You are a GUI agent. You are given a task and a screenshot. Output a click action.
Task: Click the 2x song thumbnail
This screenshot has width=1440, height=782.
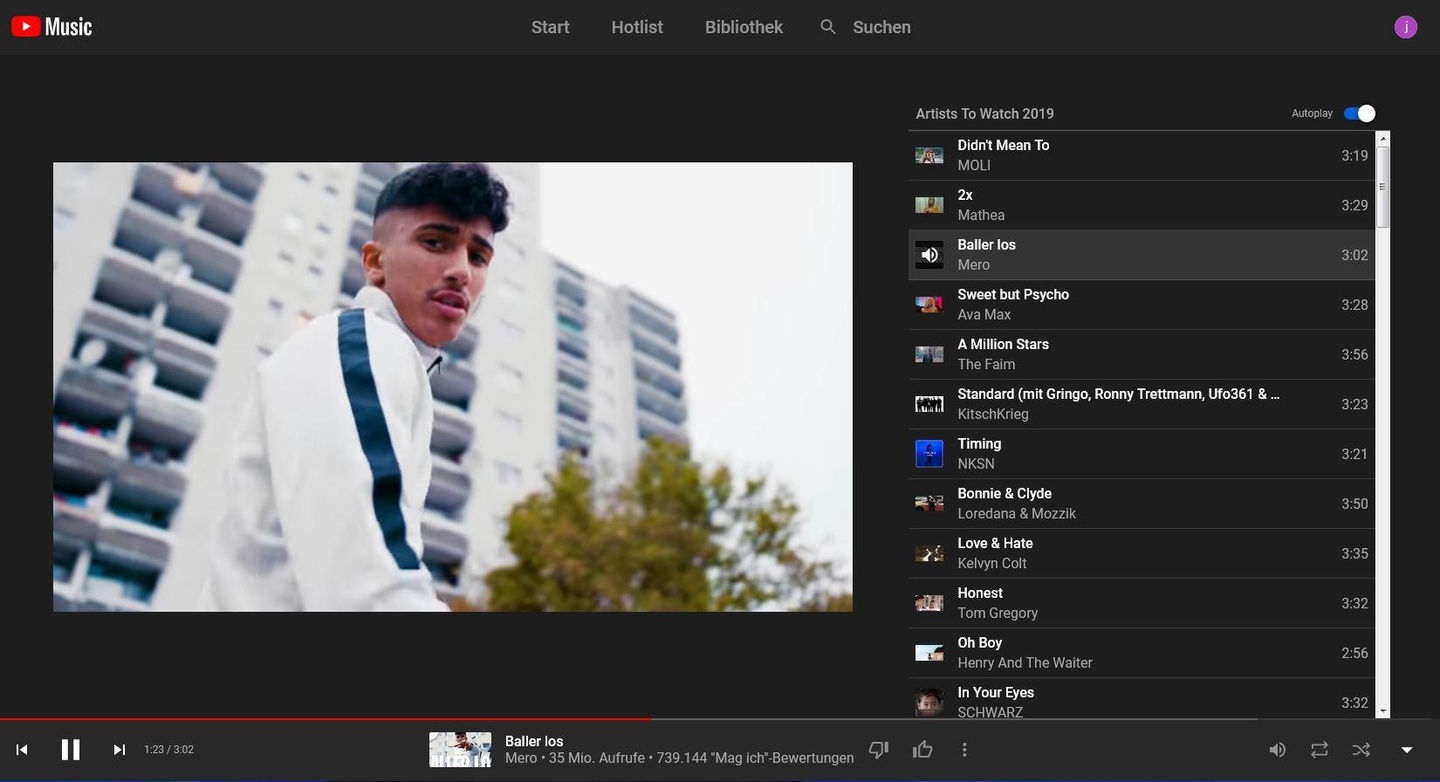pos(929,205)
